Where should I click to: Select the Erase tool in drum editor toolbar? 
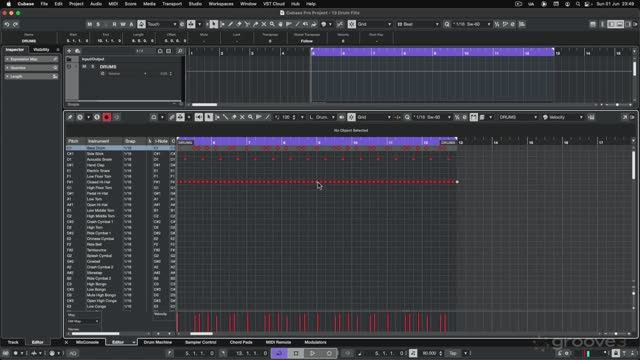(234, 118)
